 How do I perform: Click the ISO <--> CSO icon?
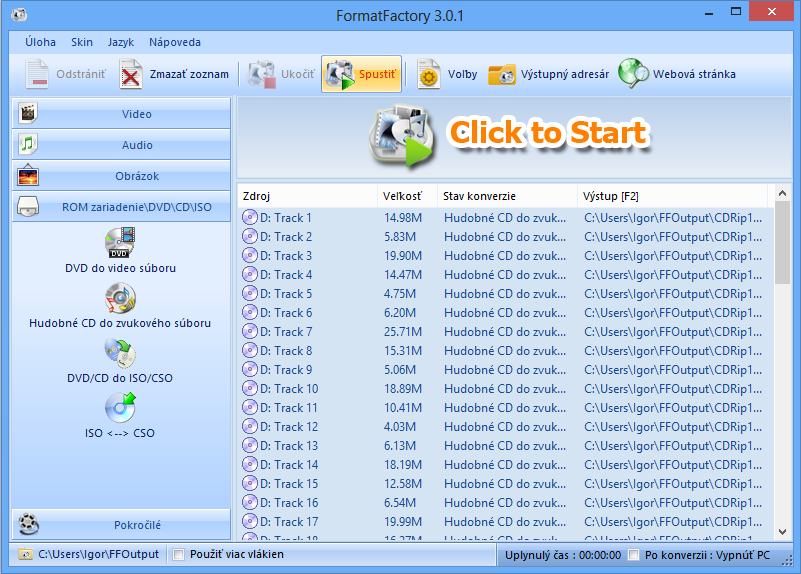click(120, 408)
